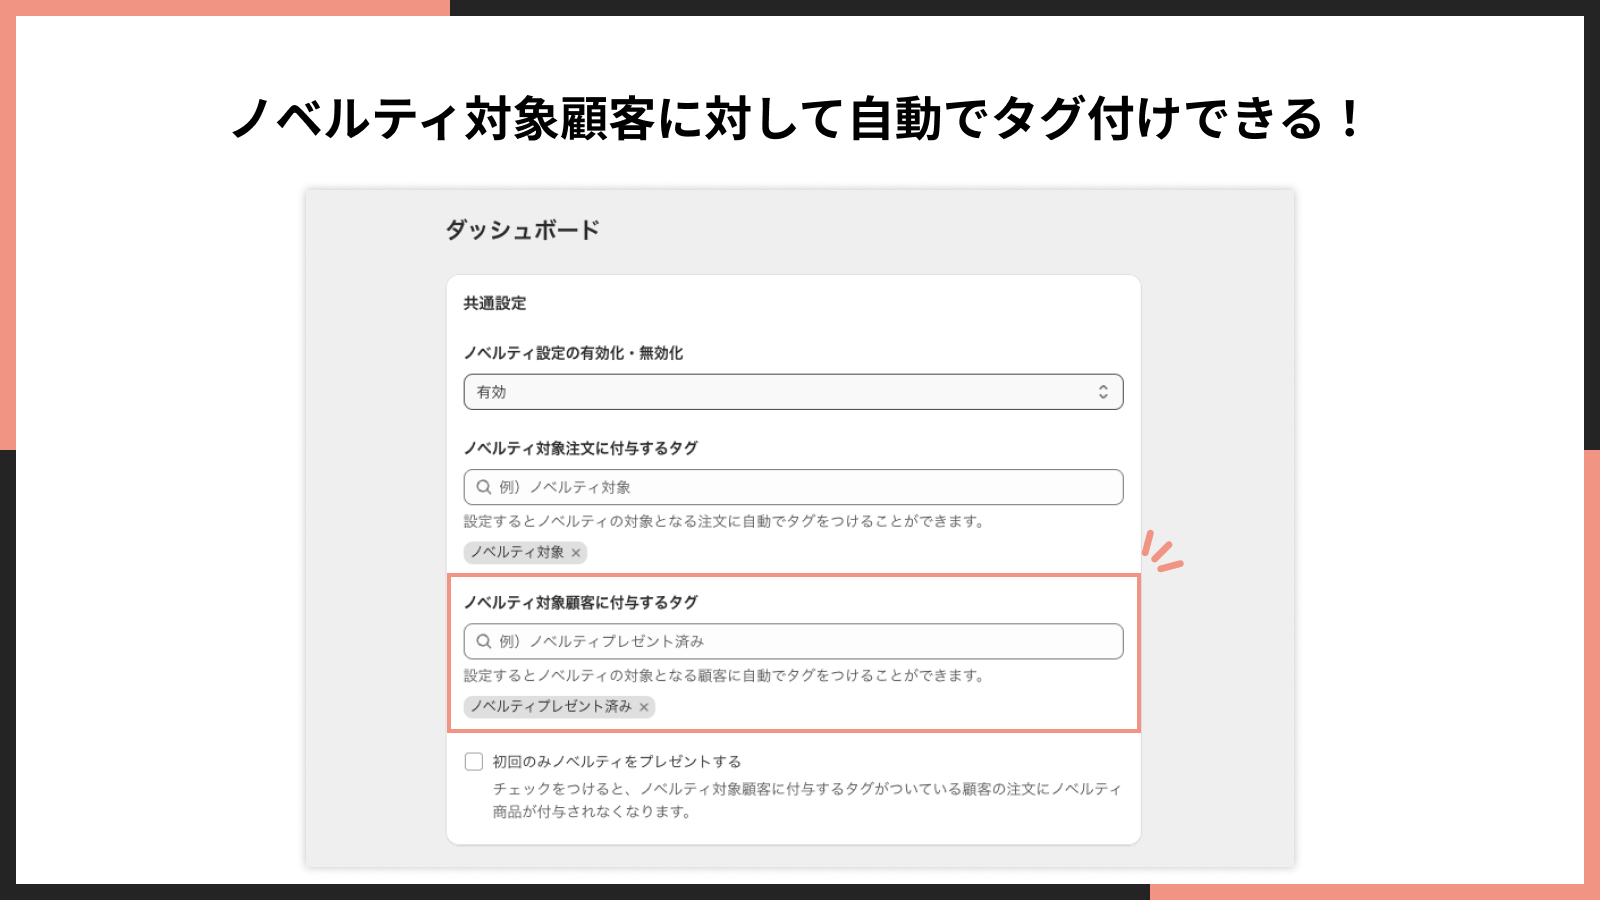Viewport: 1600px width, 900px height.
Task: Select the ノベルティプレゼント済み tag chip
Action: [x=550, y=708]
